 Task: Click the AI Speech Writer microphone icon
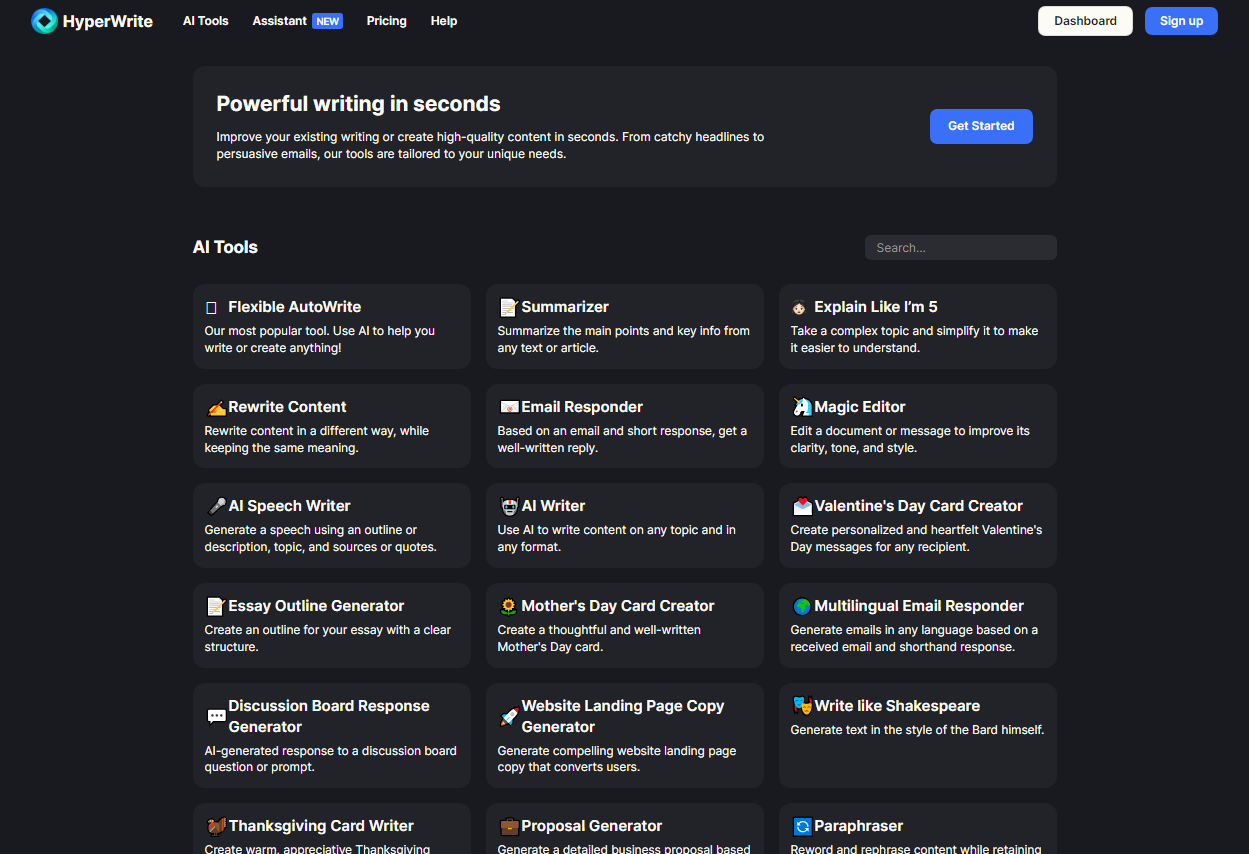tap(216, 507)
